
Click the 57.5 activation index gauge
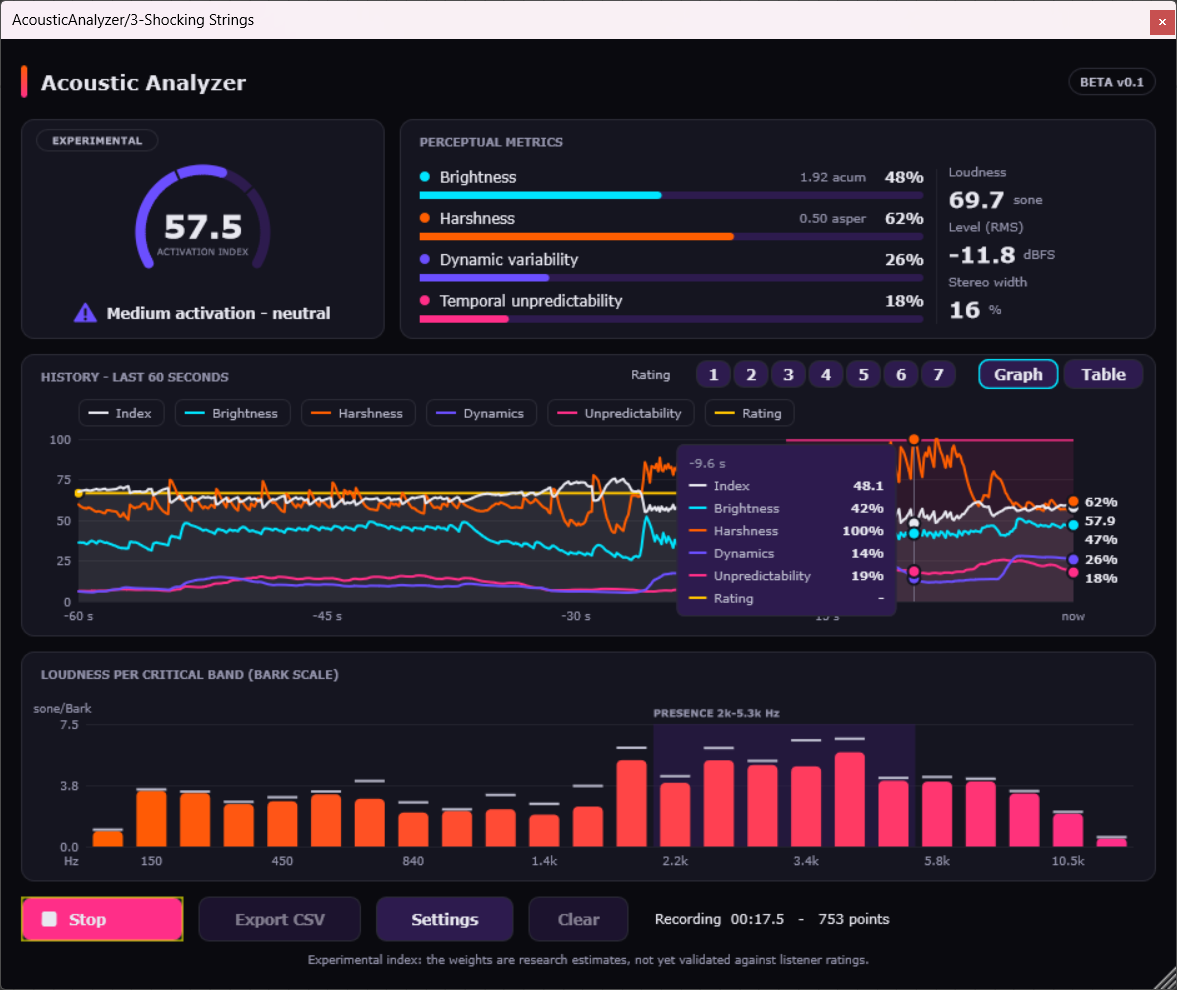pyautogui.click(x=203, y=218)
